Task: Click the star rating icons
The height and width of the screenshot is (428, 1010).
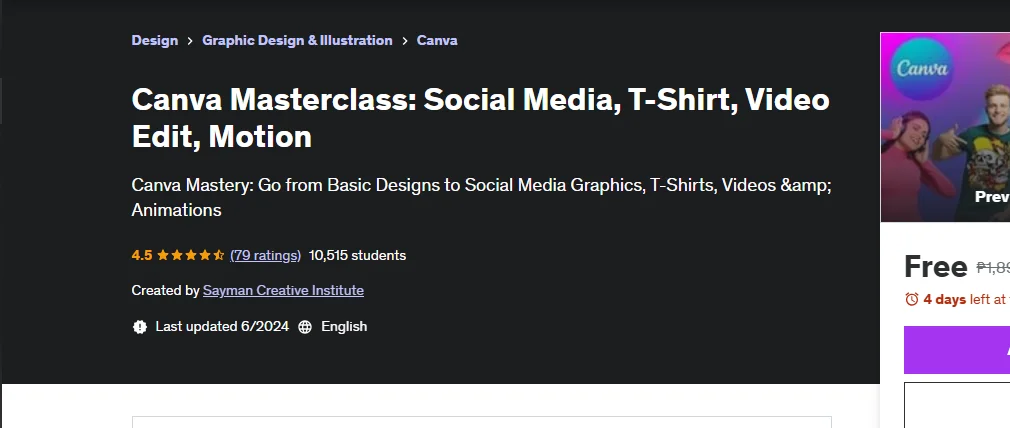Action: (x=190, y=255)
